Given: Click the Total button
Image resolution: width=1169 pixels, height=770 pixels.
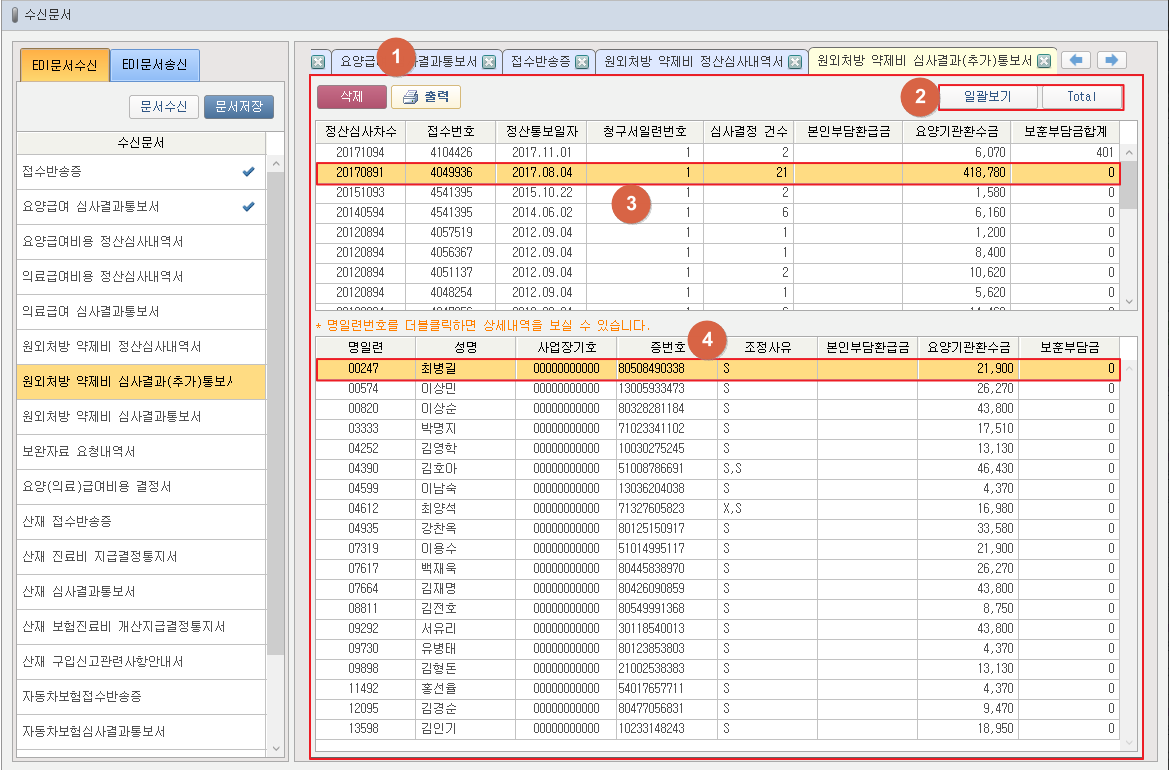Looking at the screenshot, I should (x=1081, y=97).
